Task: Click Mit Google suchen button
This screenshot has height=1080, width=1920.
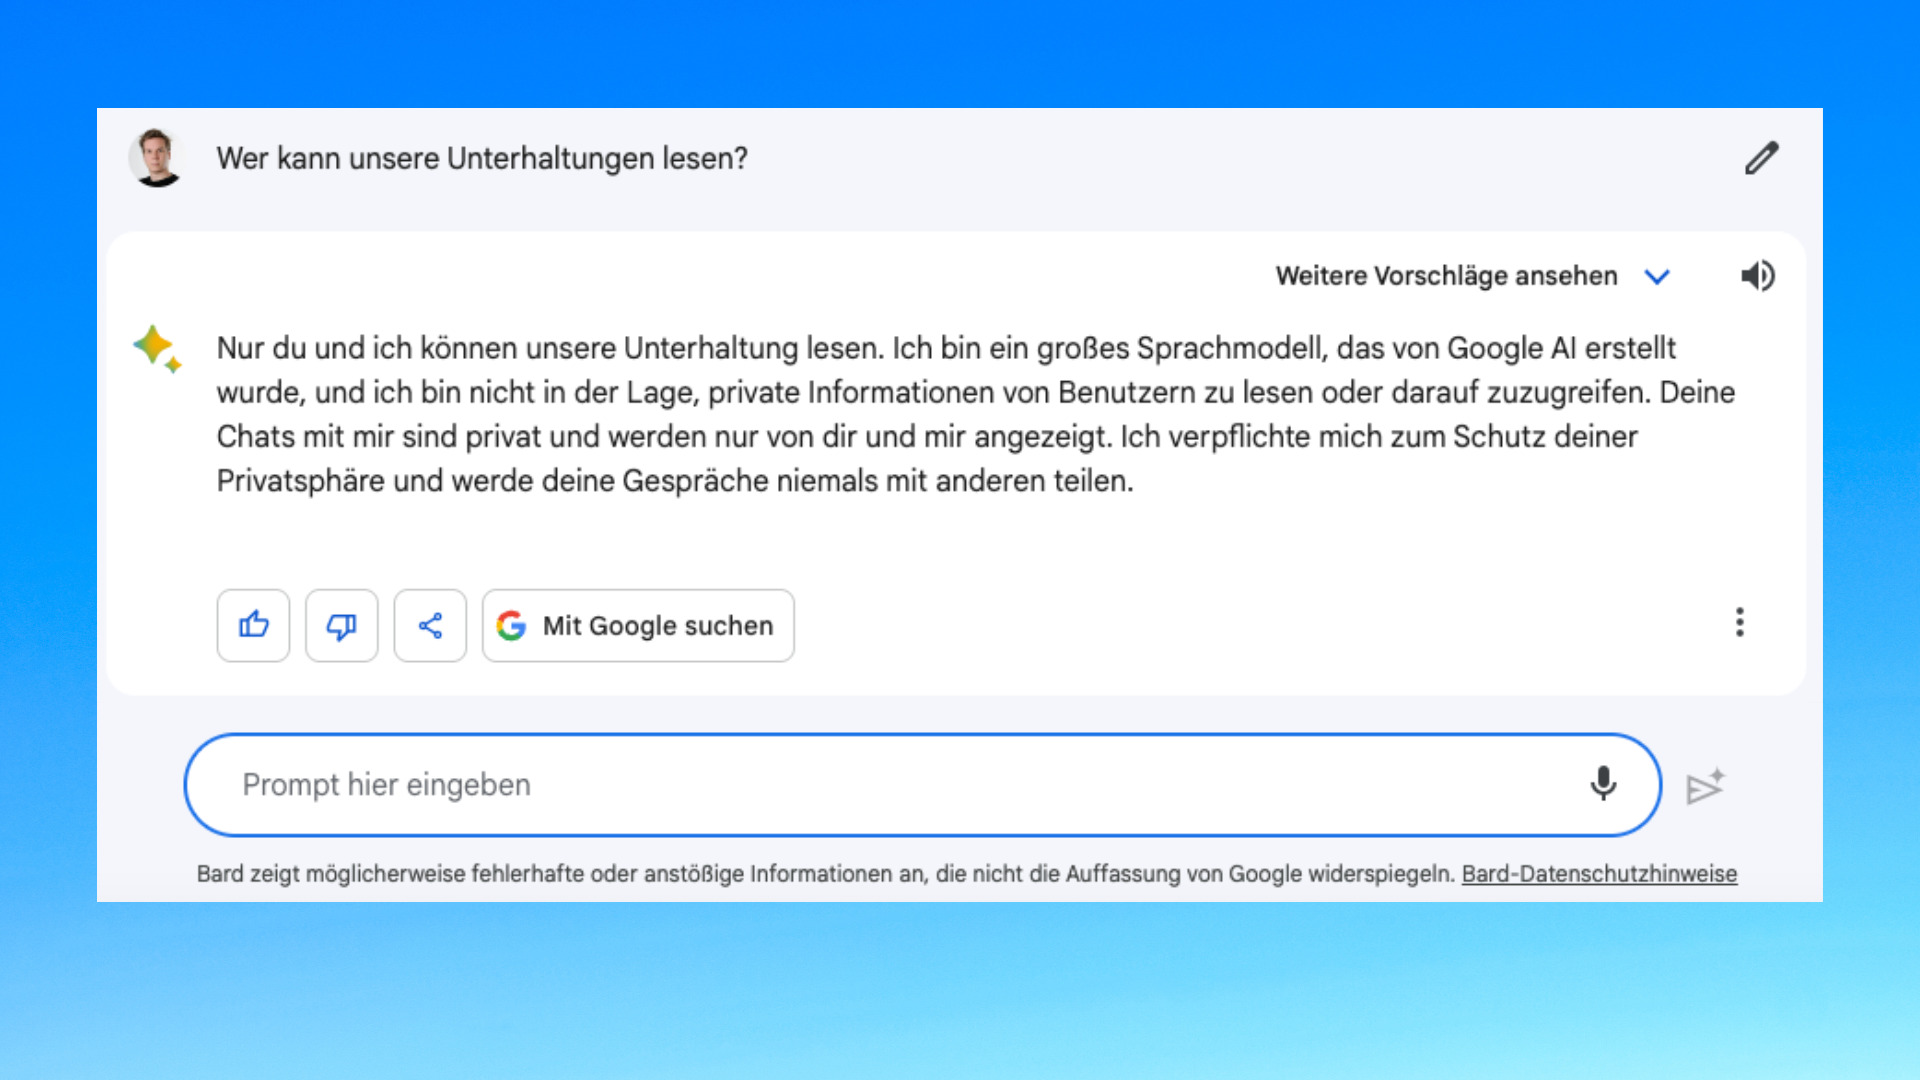Action: pyautogui.click(x=638, y=625)
